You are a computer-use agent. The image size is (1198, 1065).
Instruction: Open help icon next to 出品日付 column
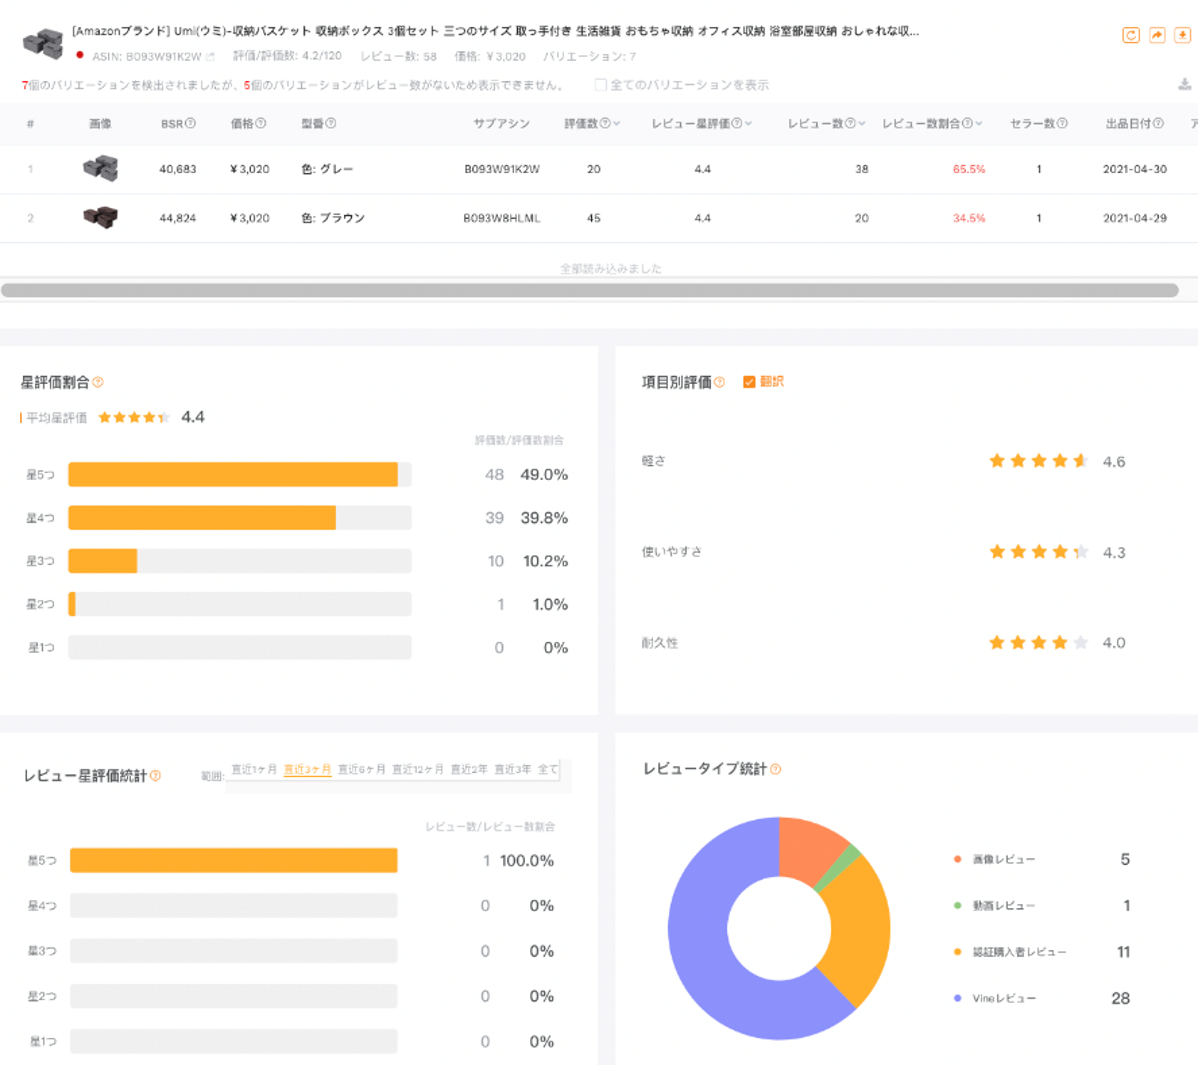click(1158, 124)
